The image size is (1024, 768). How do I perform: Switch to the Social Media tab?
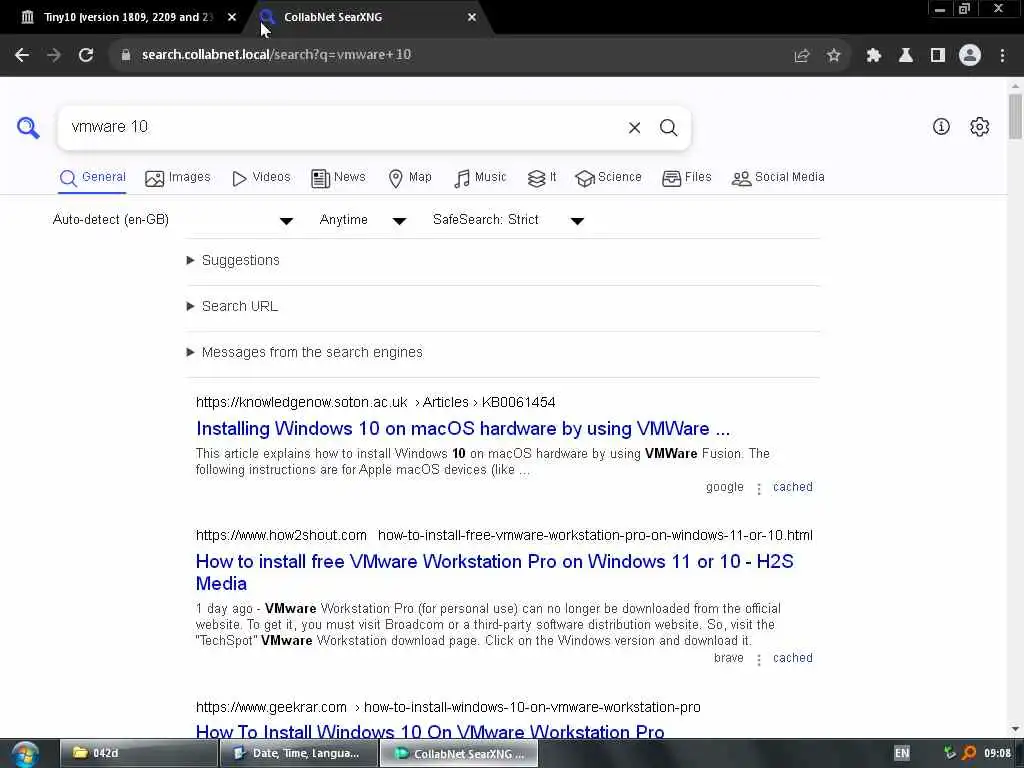[778, 177]
